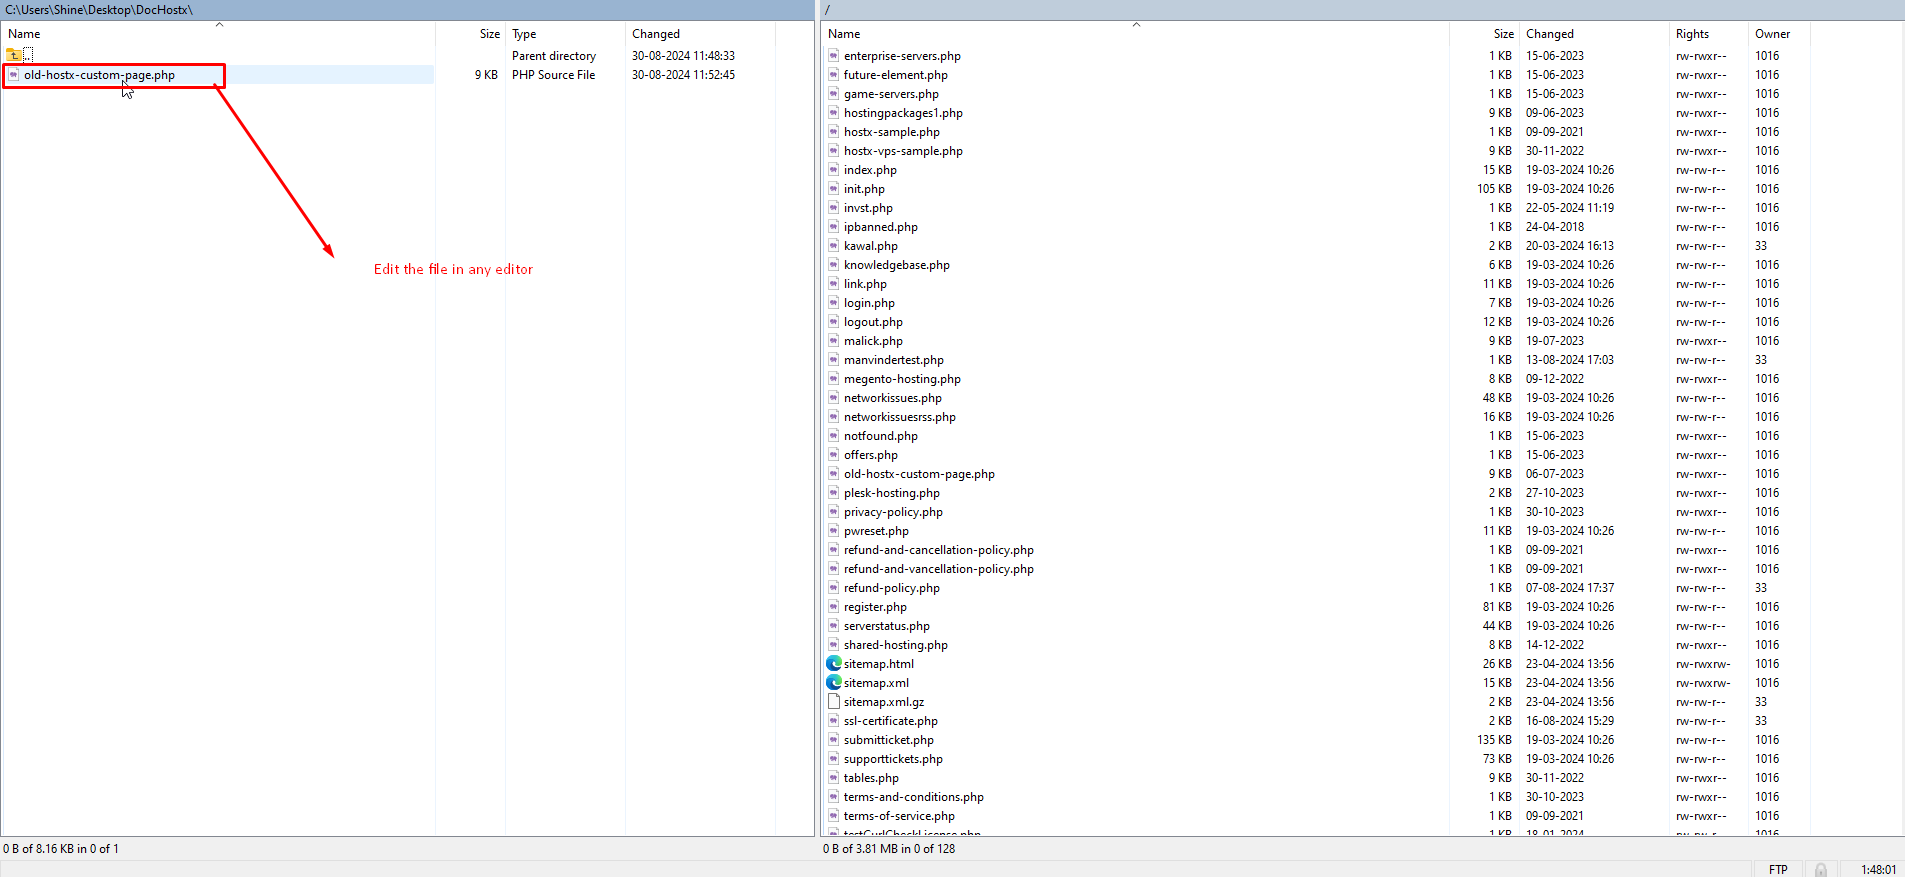The height and width of the screenshot is (877, 1905).
Task: Sort remote files by the Rights column
Action: (1692, 34)
